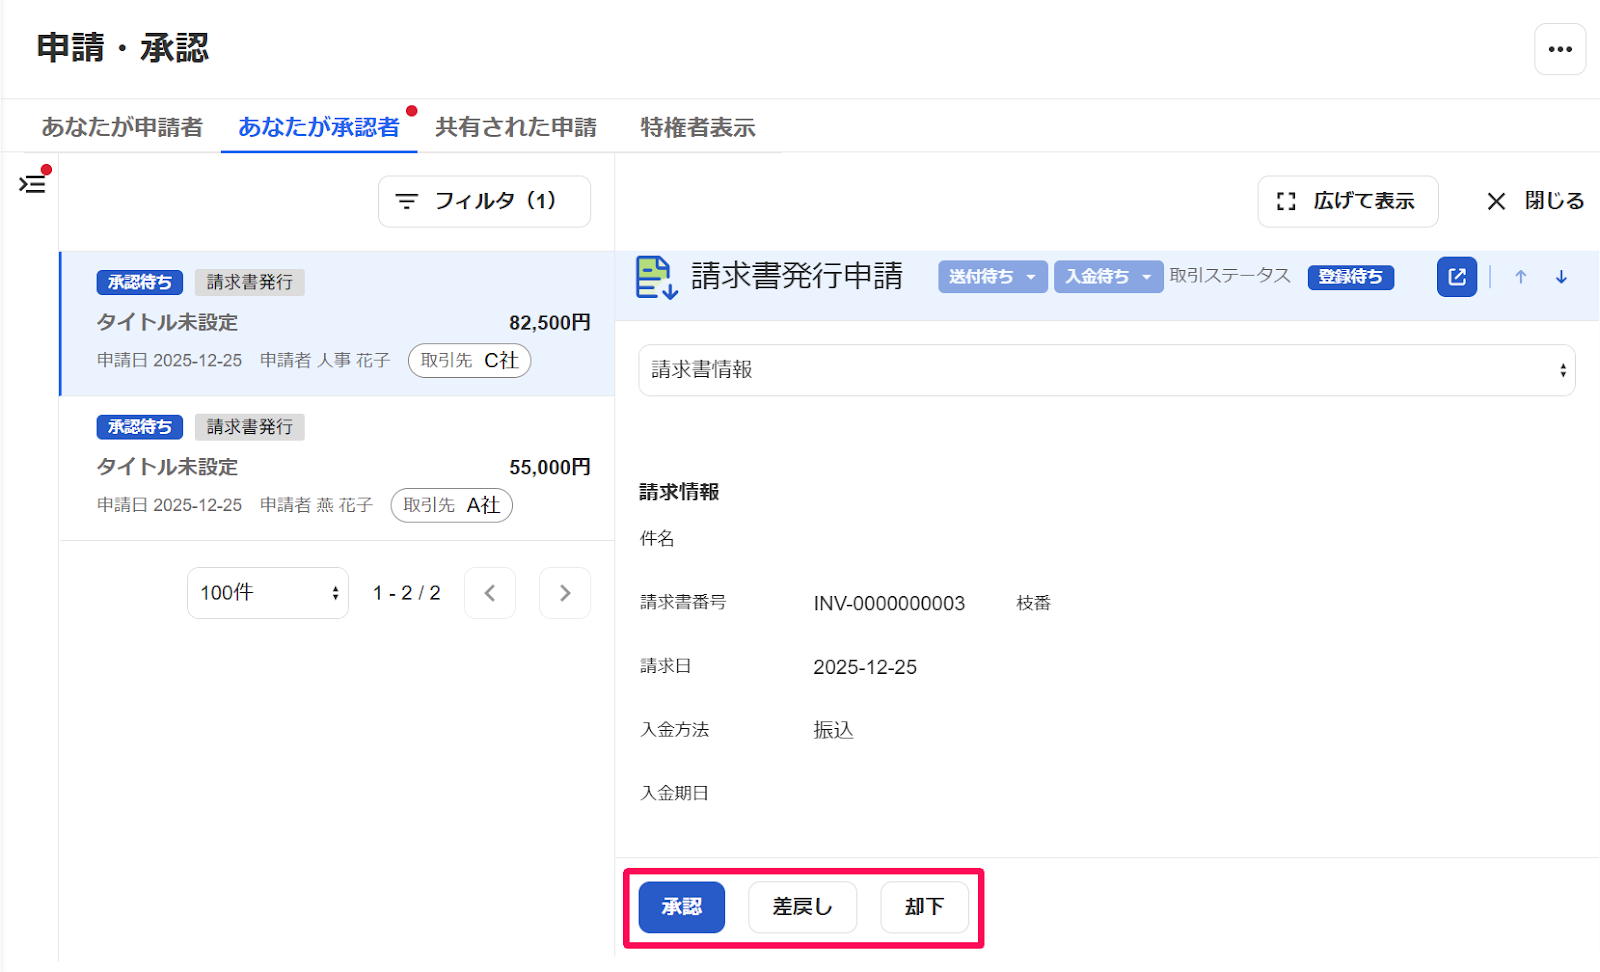Select the 82,500円 request row
Viewport: 1600px width, 972px height.
337,323
